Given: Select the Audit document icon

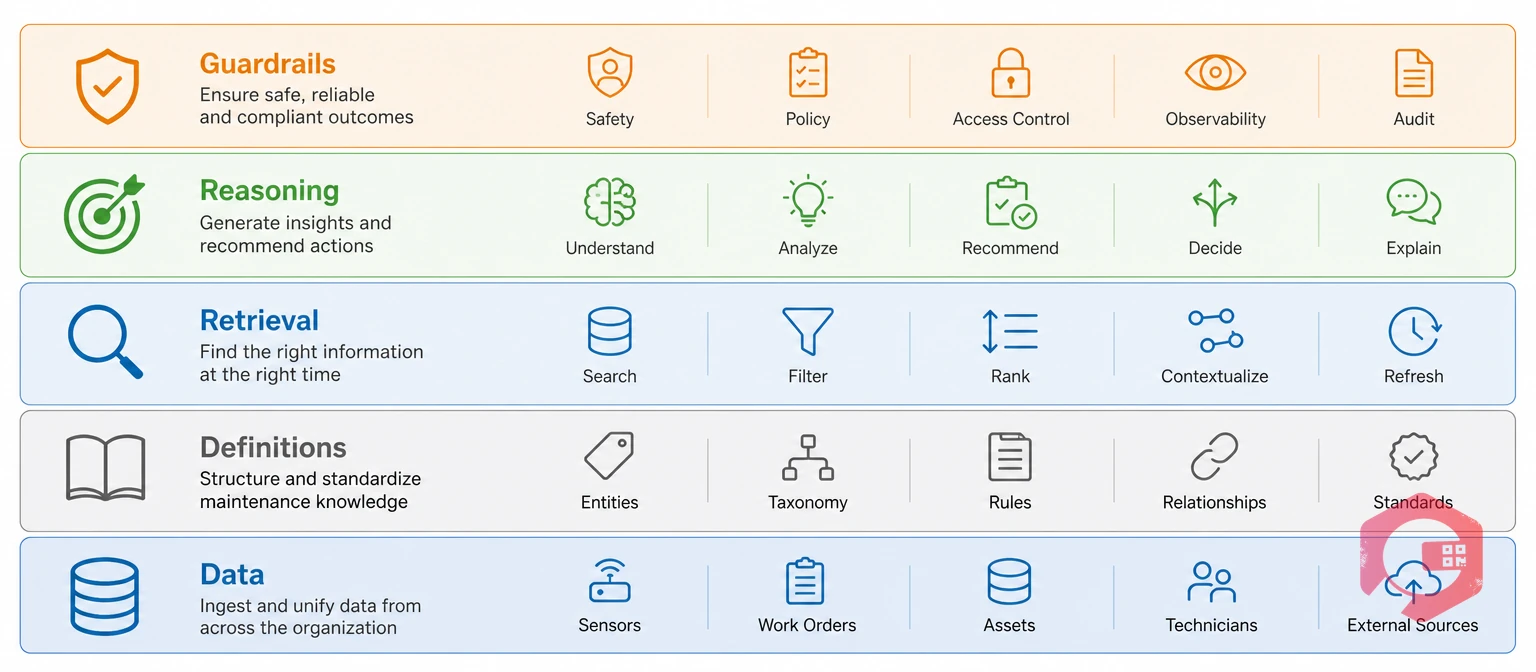Looking at the screenshot, I should coord(1413,73).
